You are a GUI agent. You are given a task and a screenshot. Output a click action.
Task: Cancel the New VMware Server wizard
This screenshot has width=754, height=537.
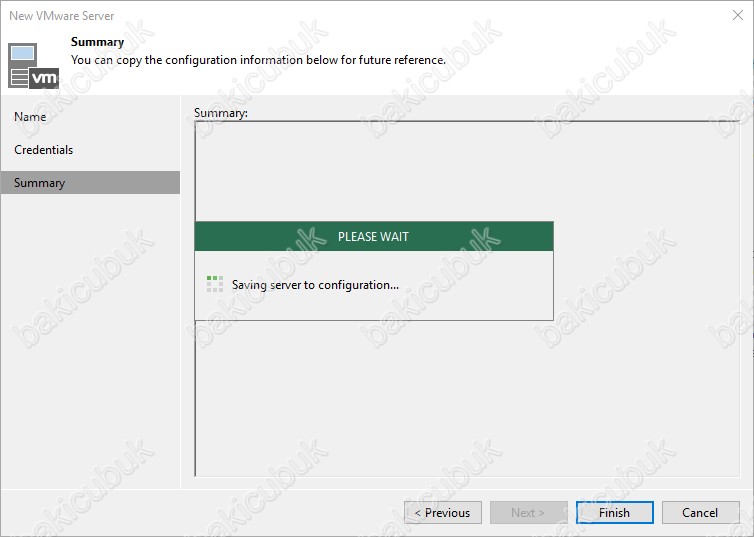coord(701,512)
